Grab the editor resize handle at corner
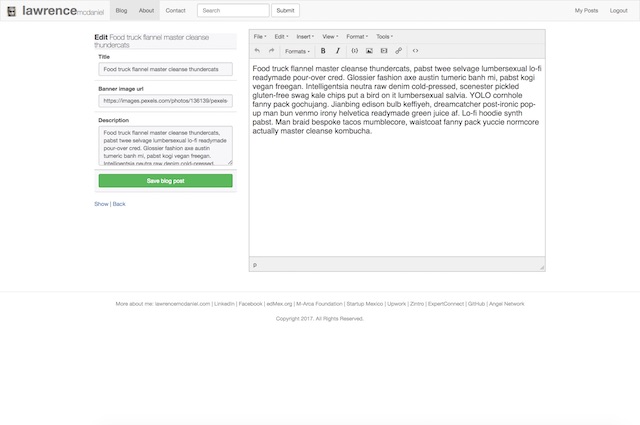The image size is (640, 425). point(542,267)
